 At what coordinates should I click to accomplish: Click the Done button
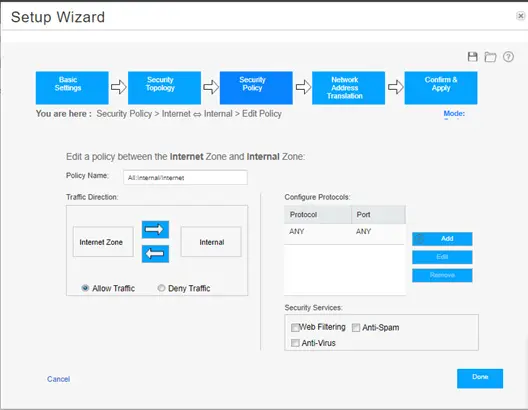click(480, 378)
